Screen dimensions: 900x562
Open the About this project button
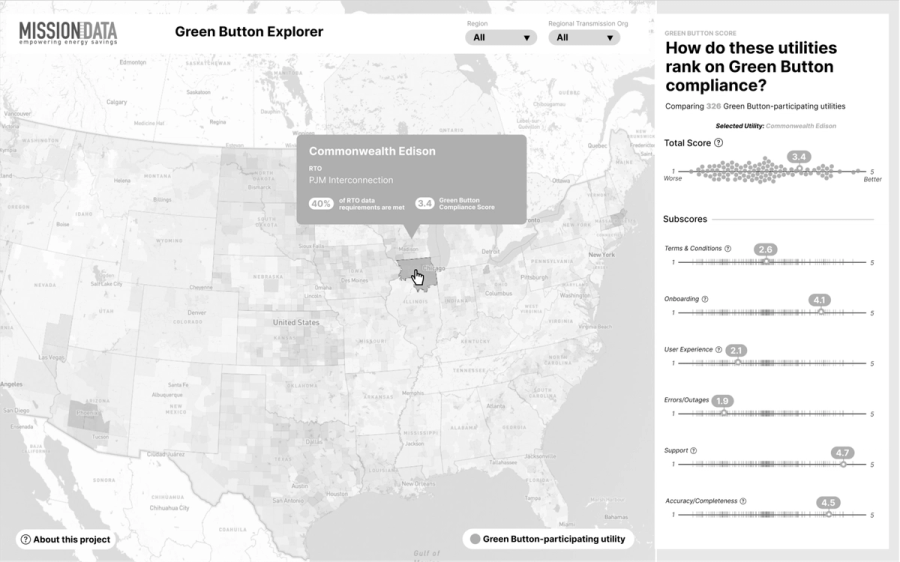65,540
